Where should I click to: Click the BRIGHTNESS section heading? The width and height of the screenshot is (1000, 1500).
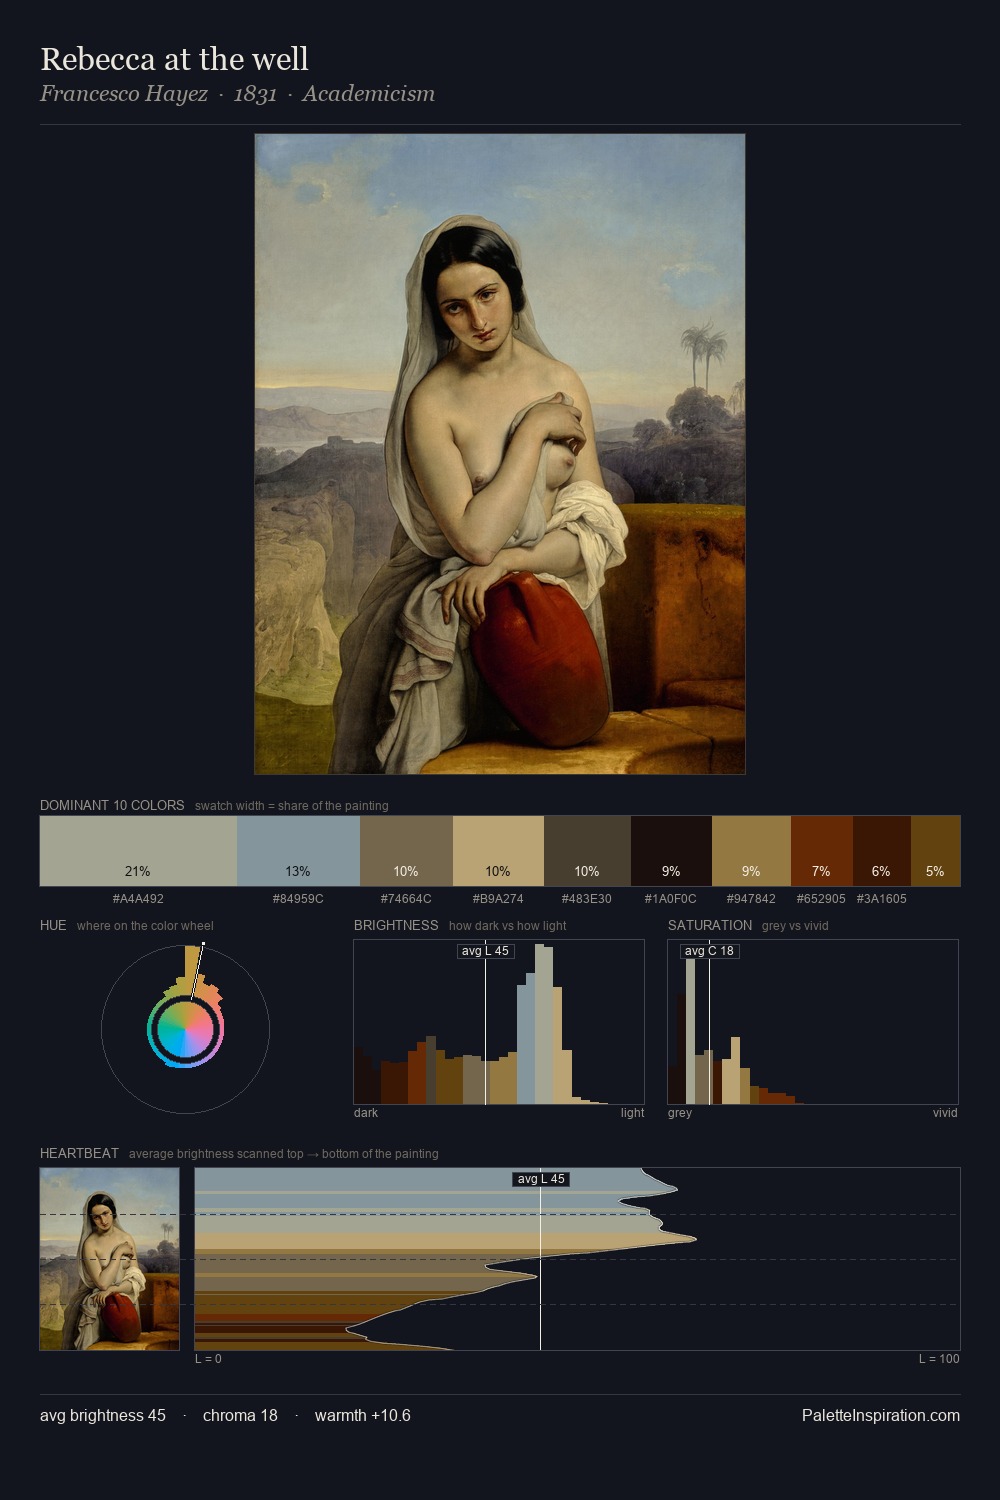tap(396, 925)
